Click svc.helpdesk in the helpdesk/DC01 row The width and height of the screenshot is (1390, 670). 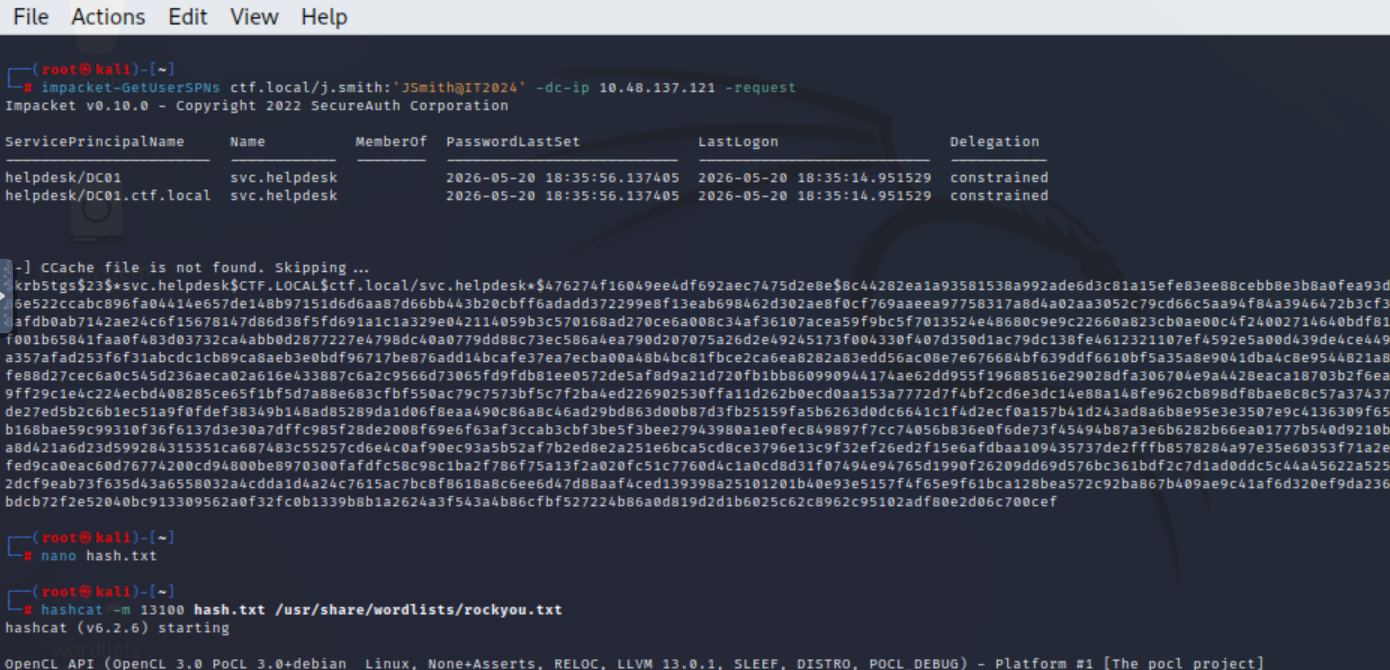point(284,178)
